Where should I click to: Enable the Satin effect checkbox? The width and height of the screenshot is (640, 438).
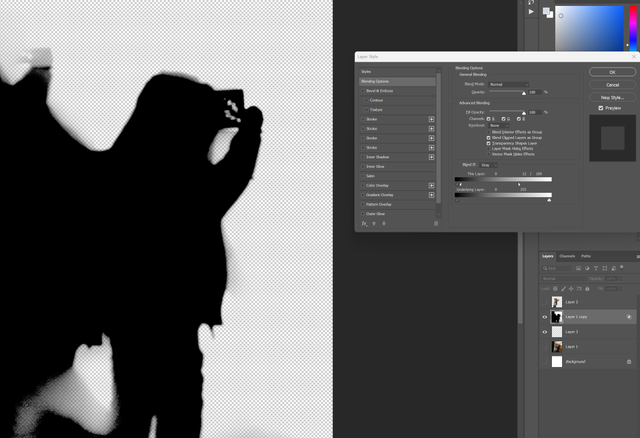pos(362,176)
